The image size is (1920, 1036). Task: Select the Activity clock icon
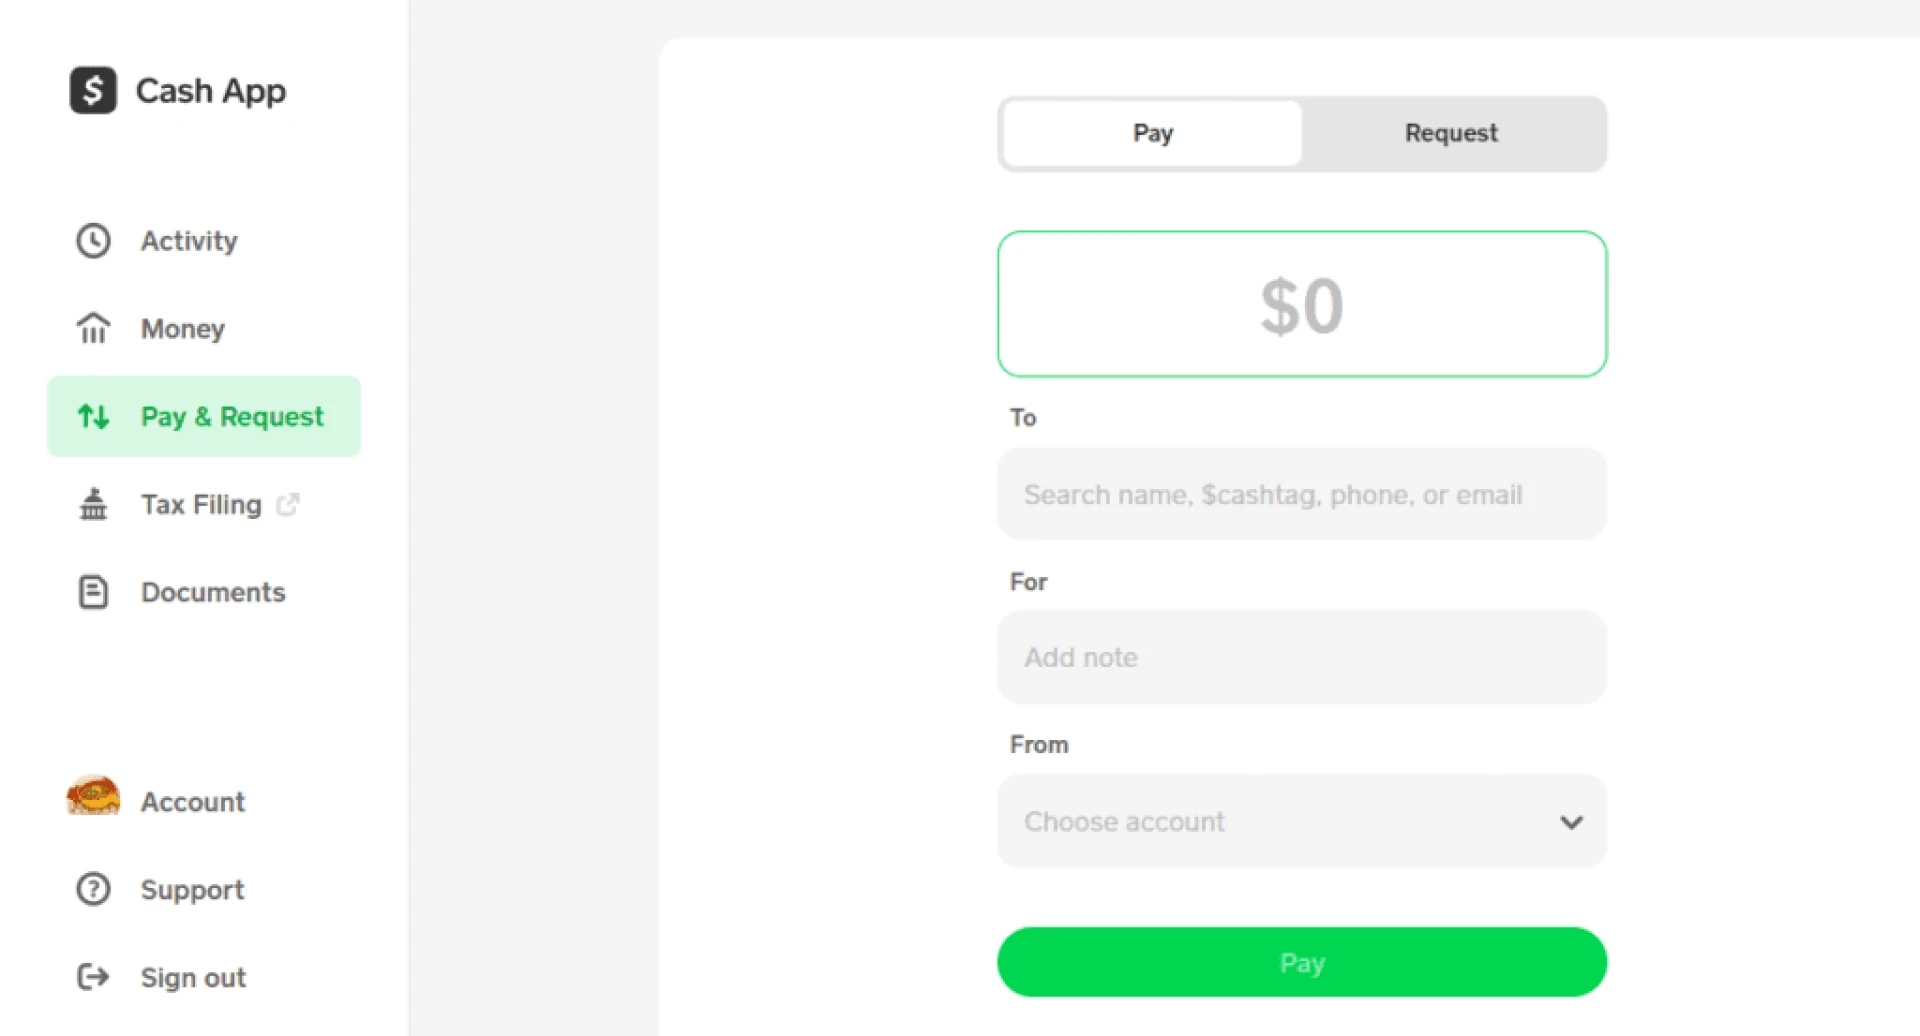93,240
